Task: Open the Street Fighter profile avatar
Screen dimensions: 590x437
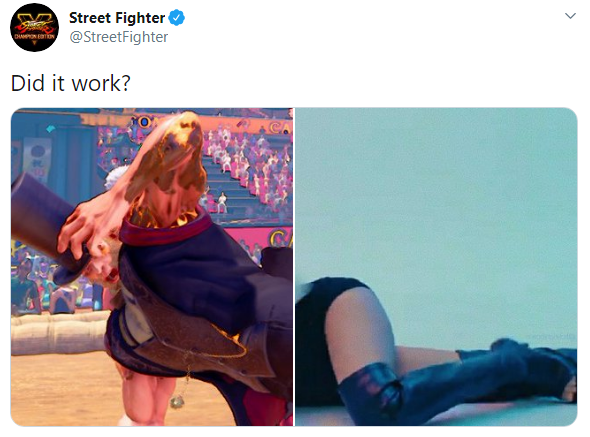Action: [x=34, y=27]
